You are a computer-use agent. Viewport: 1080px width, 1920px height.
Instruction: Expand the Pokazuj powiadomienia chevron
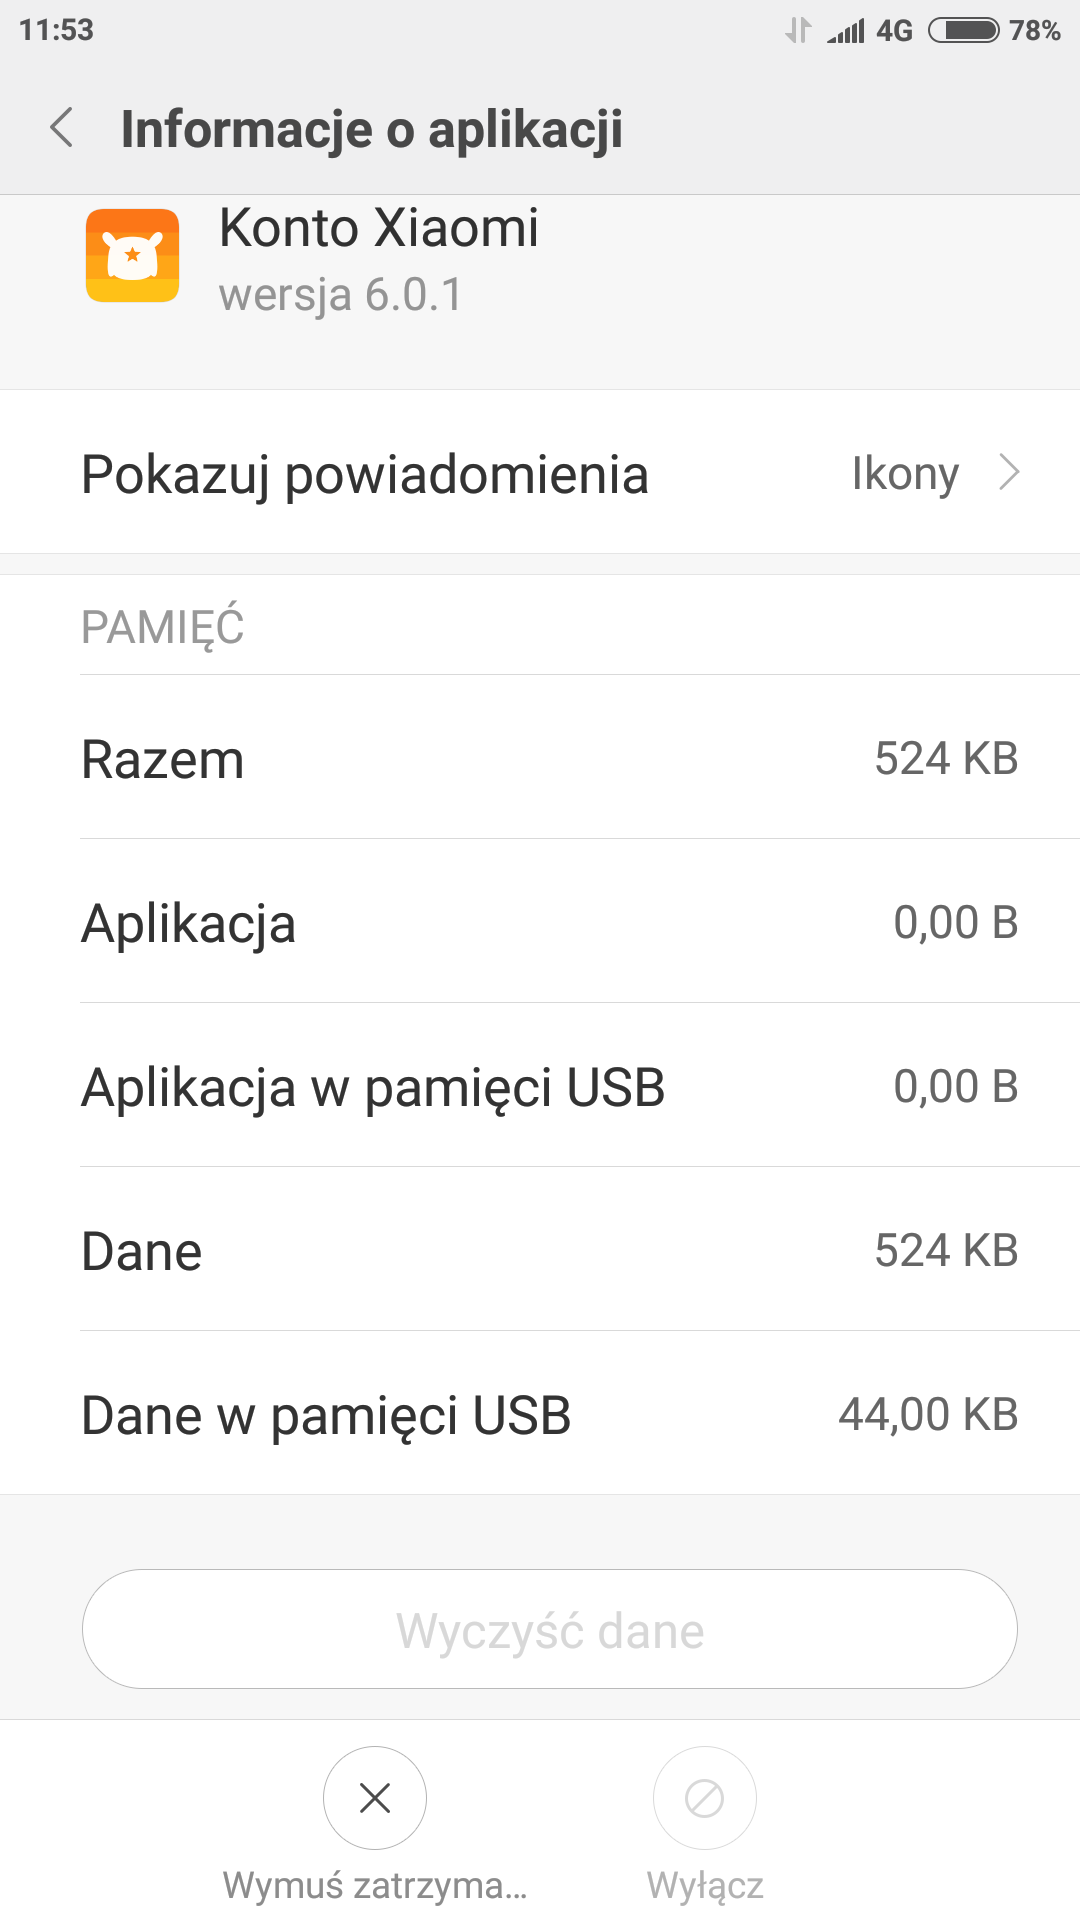(1009, 472)
